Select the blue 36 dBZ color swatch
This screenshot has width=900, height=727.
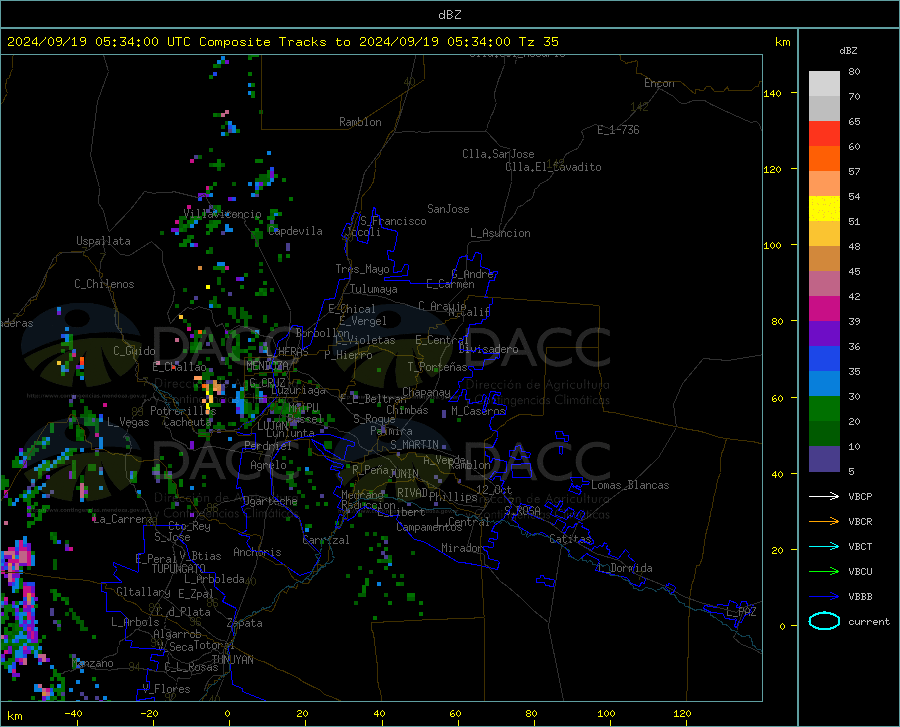[x=824, y=359]
